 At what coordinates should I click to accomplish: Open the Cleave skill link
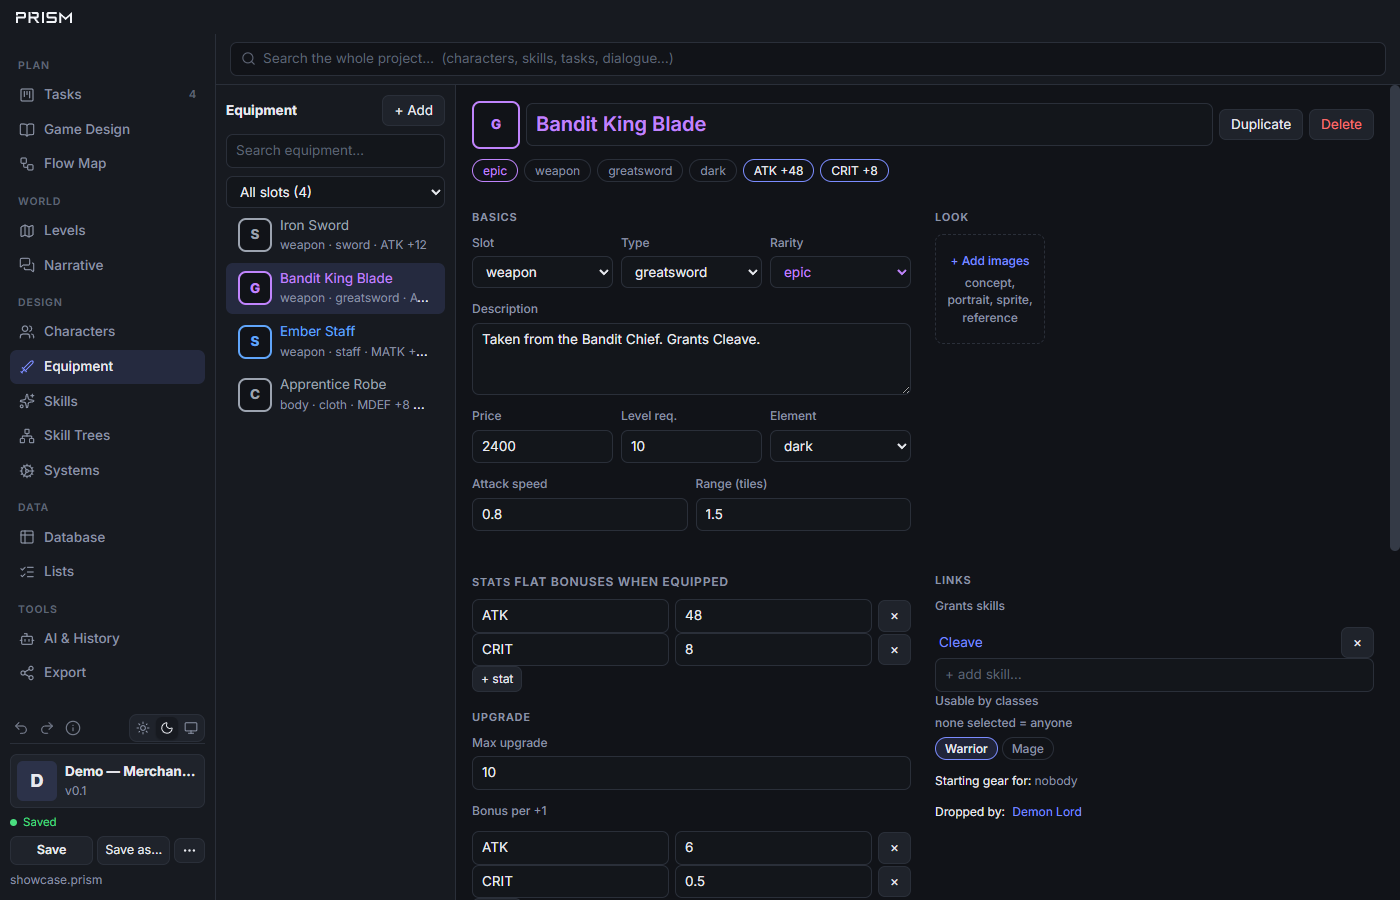click(961, 643)
